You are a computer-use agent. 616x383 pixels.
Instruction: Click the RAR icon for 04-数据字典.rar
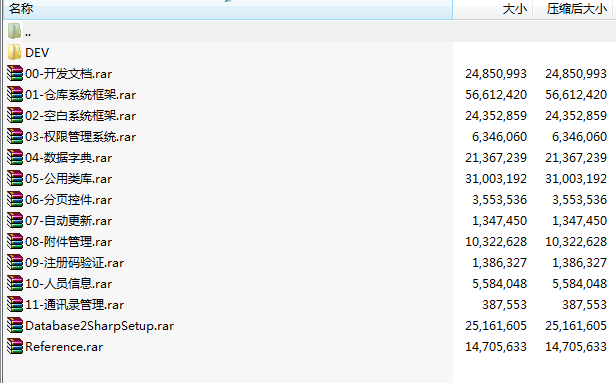[x=15, y=158]
